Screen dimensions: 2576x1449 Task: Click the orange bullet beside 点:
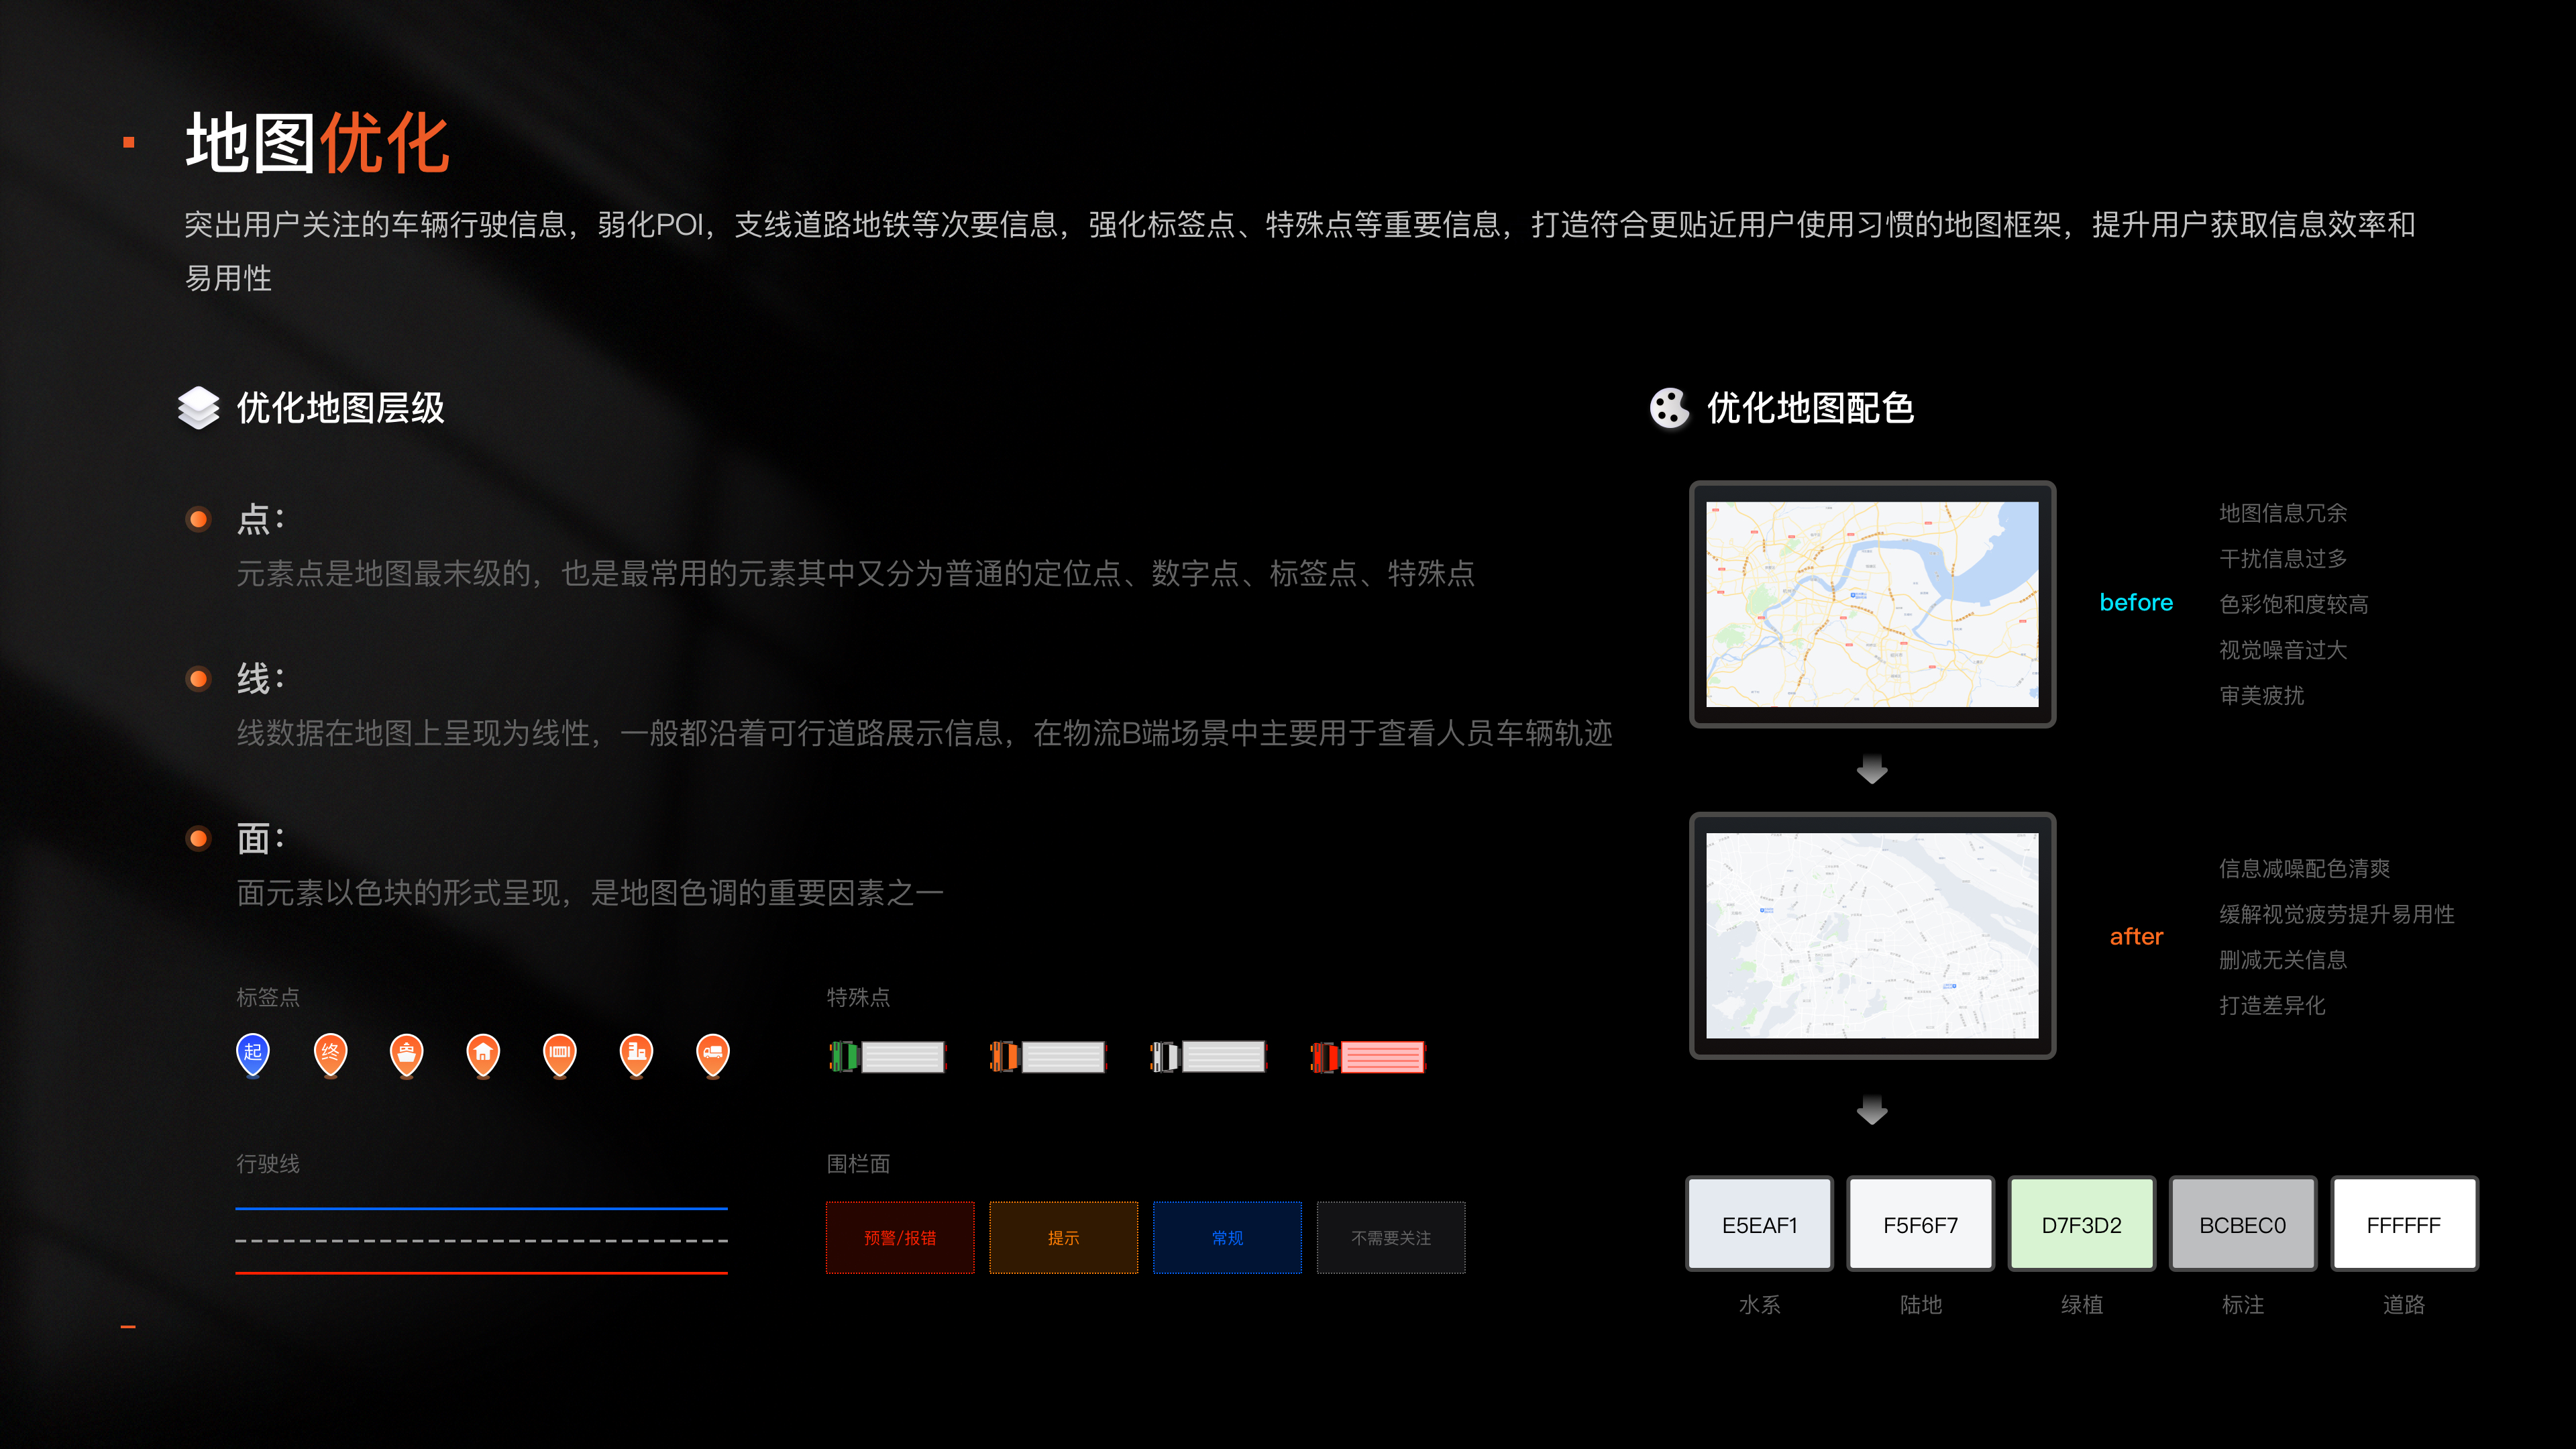coord(199,519)
